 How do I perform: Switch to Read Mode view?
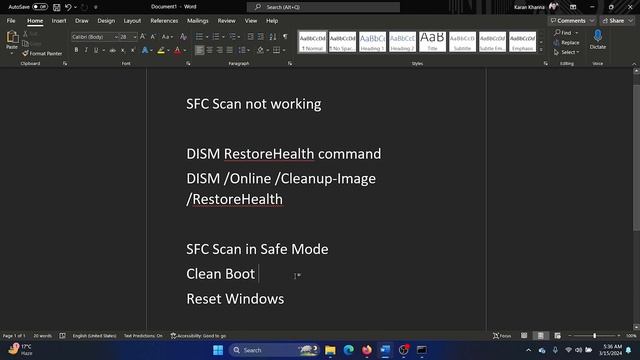[524, 336]
